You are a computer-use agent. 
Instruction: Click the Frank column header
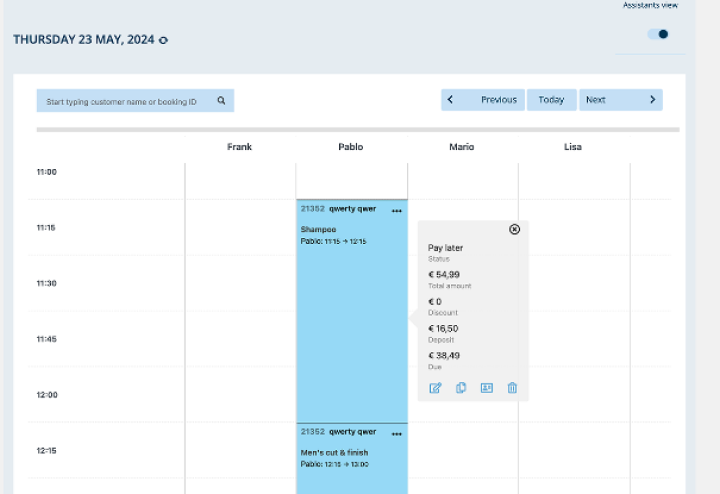(239, 147)
